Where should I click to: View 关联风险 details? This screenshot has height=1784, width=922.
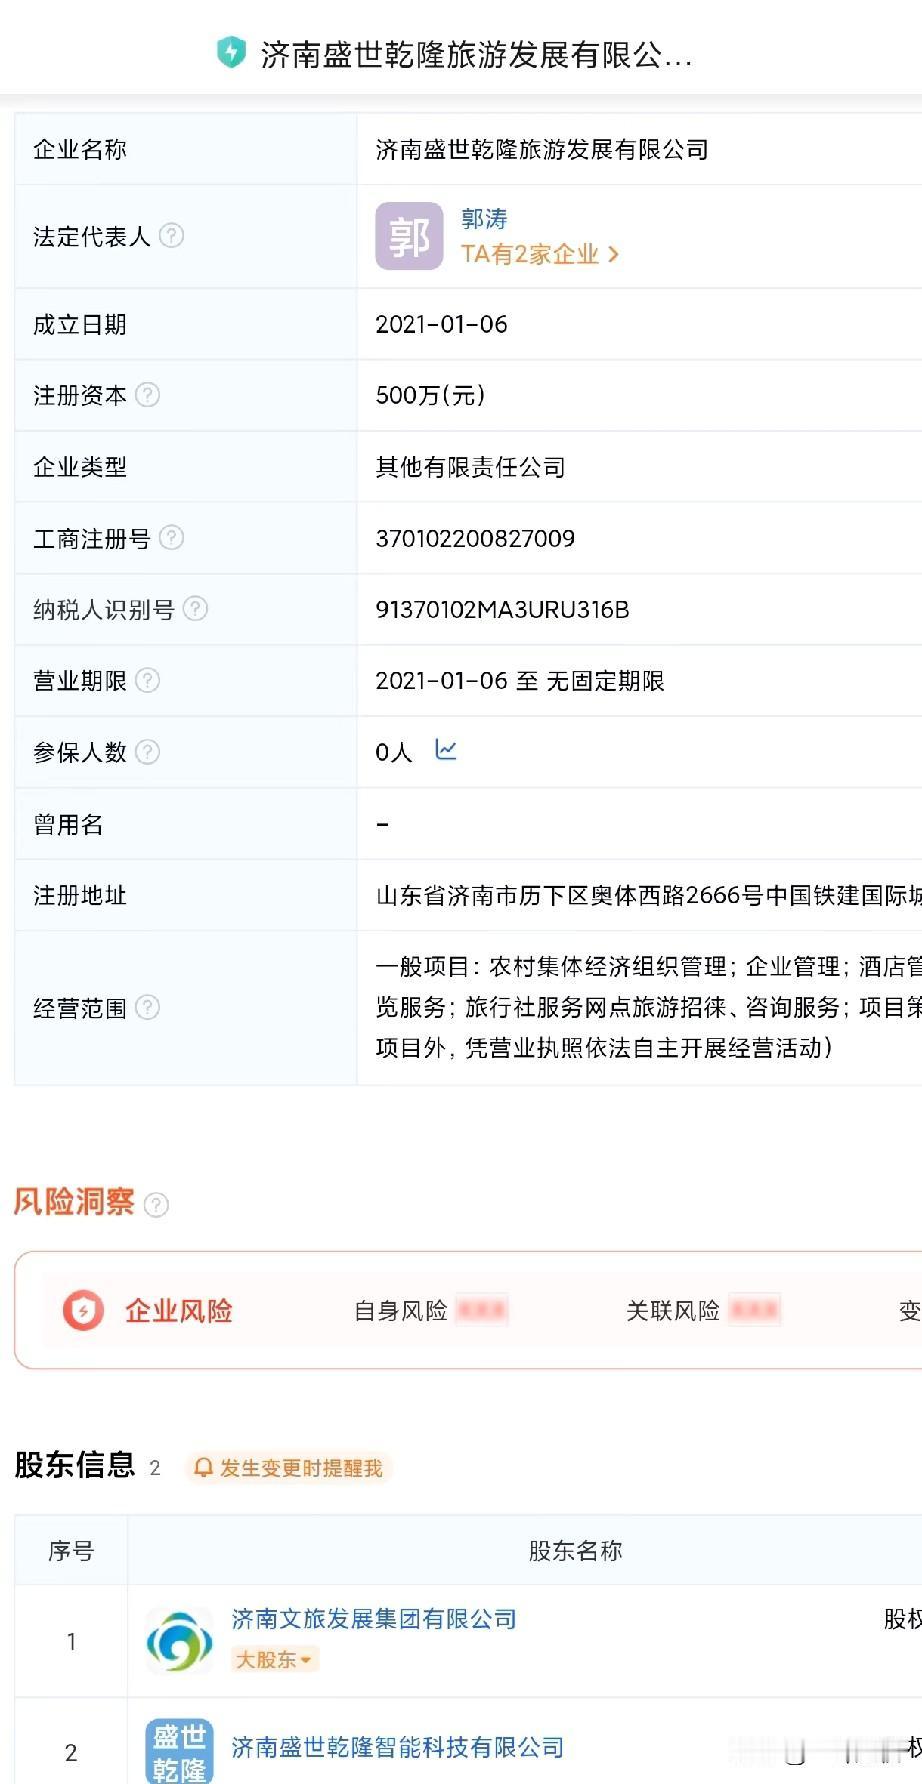(x=703, y=1310)
